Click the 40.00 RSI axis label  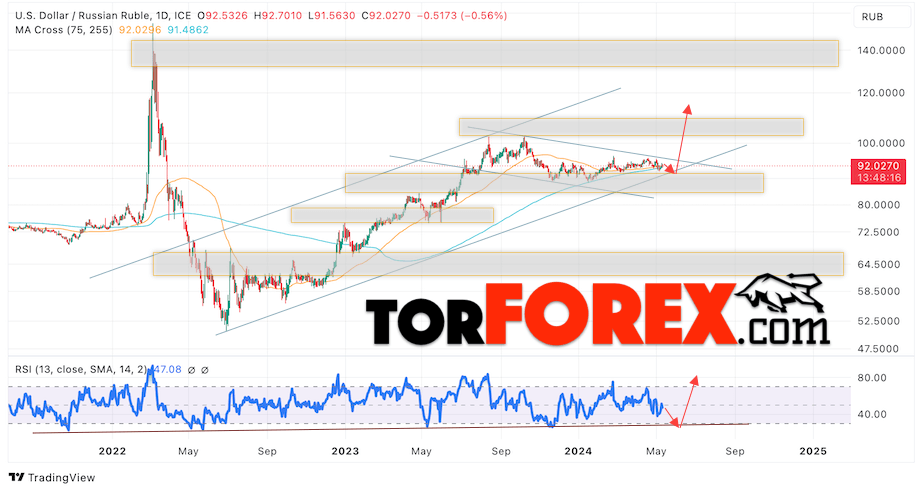pyautogui.click(x=872, y=414)
